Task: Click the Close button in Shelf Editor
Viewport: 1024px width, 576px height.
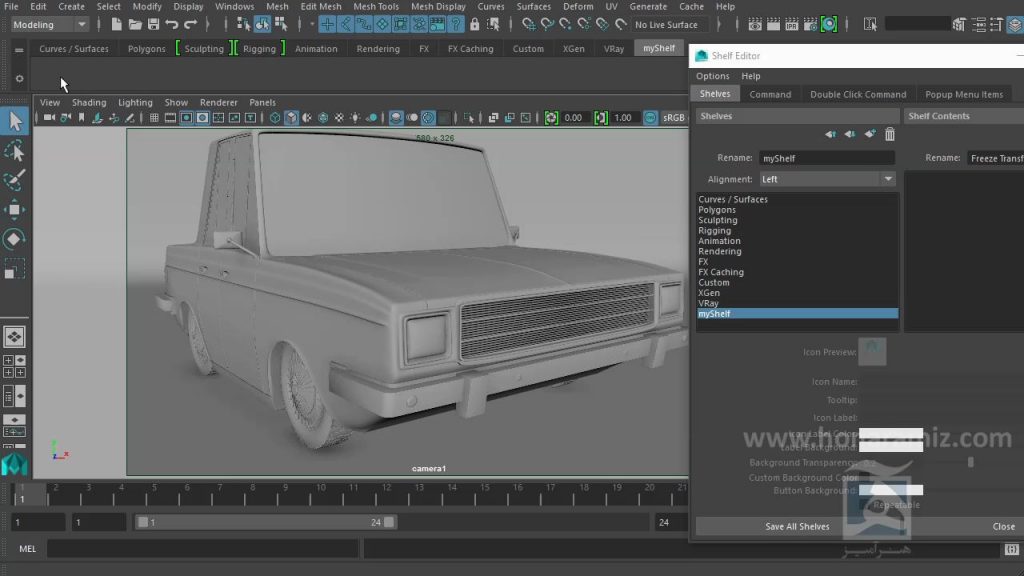Action: coord(1004,526)
